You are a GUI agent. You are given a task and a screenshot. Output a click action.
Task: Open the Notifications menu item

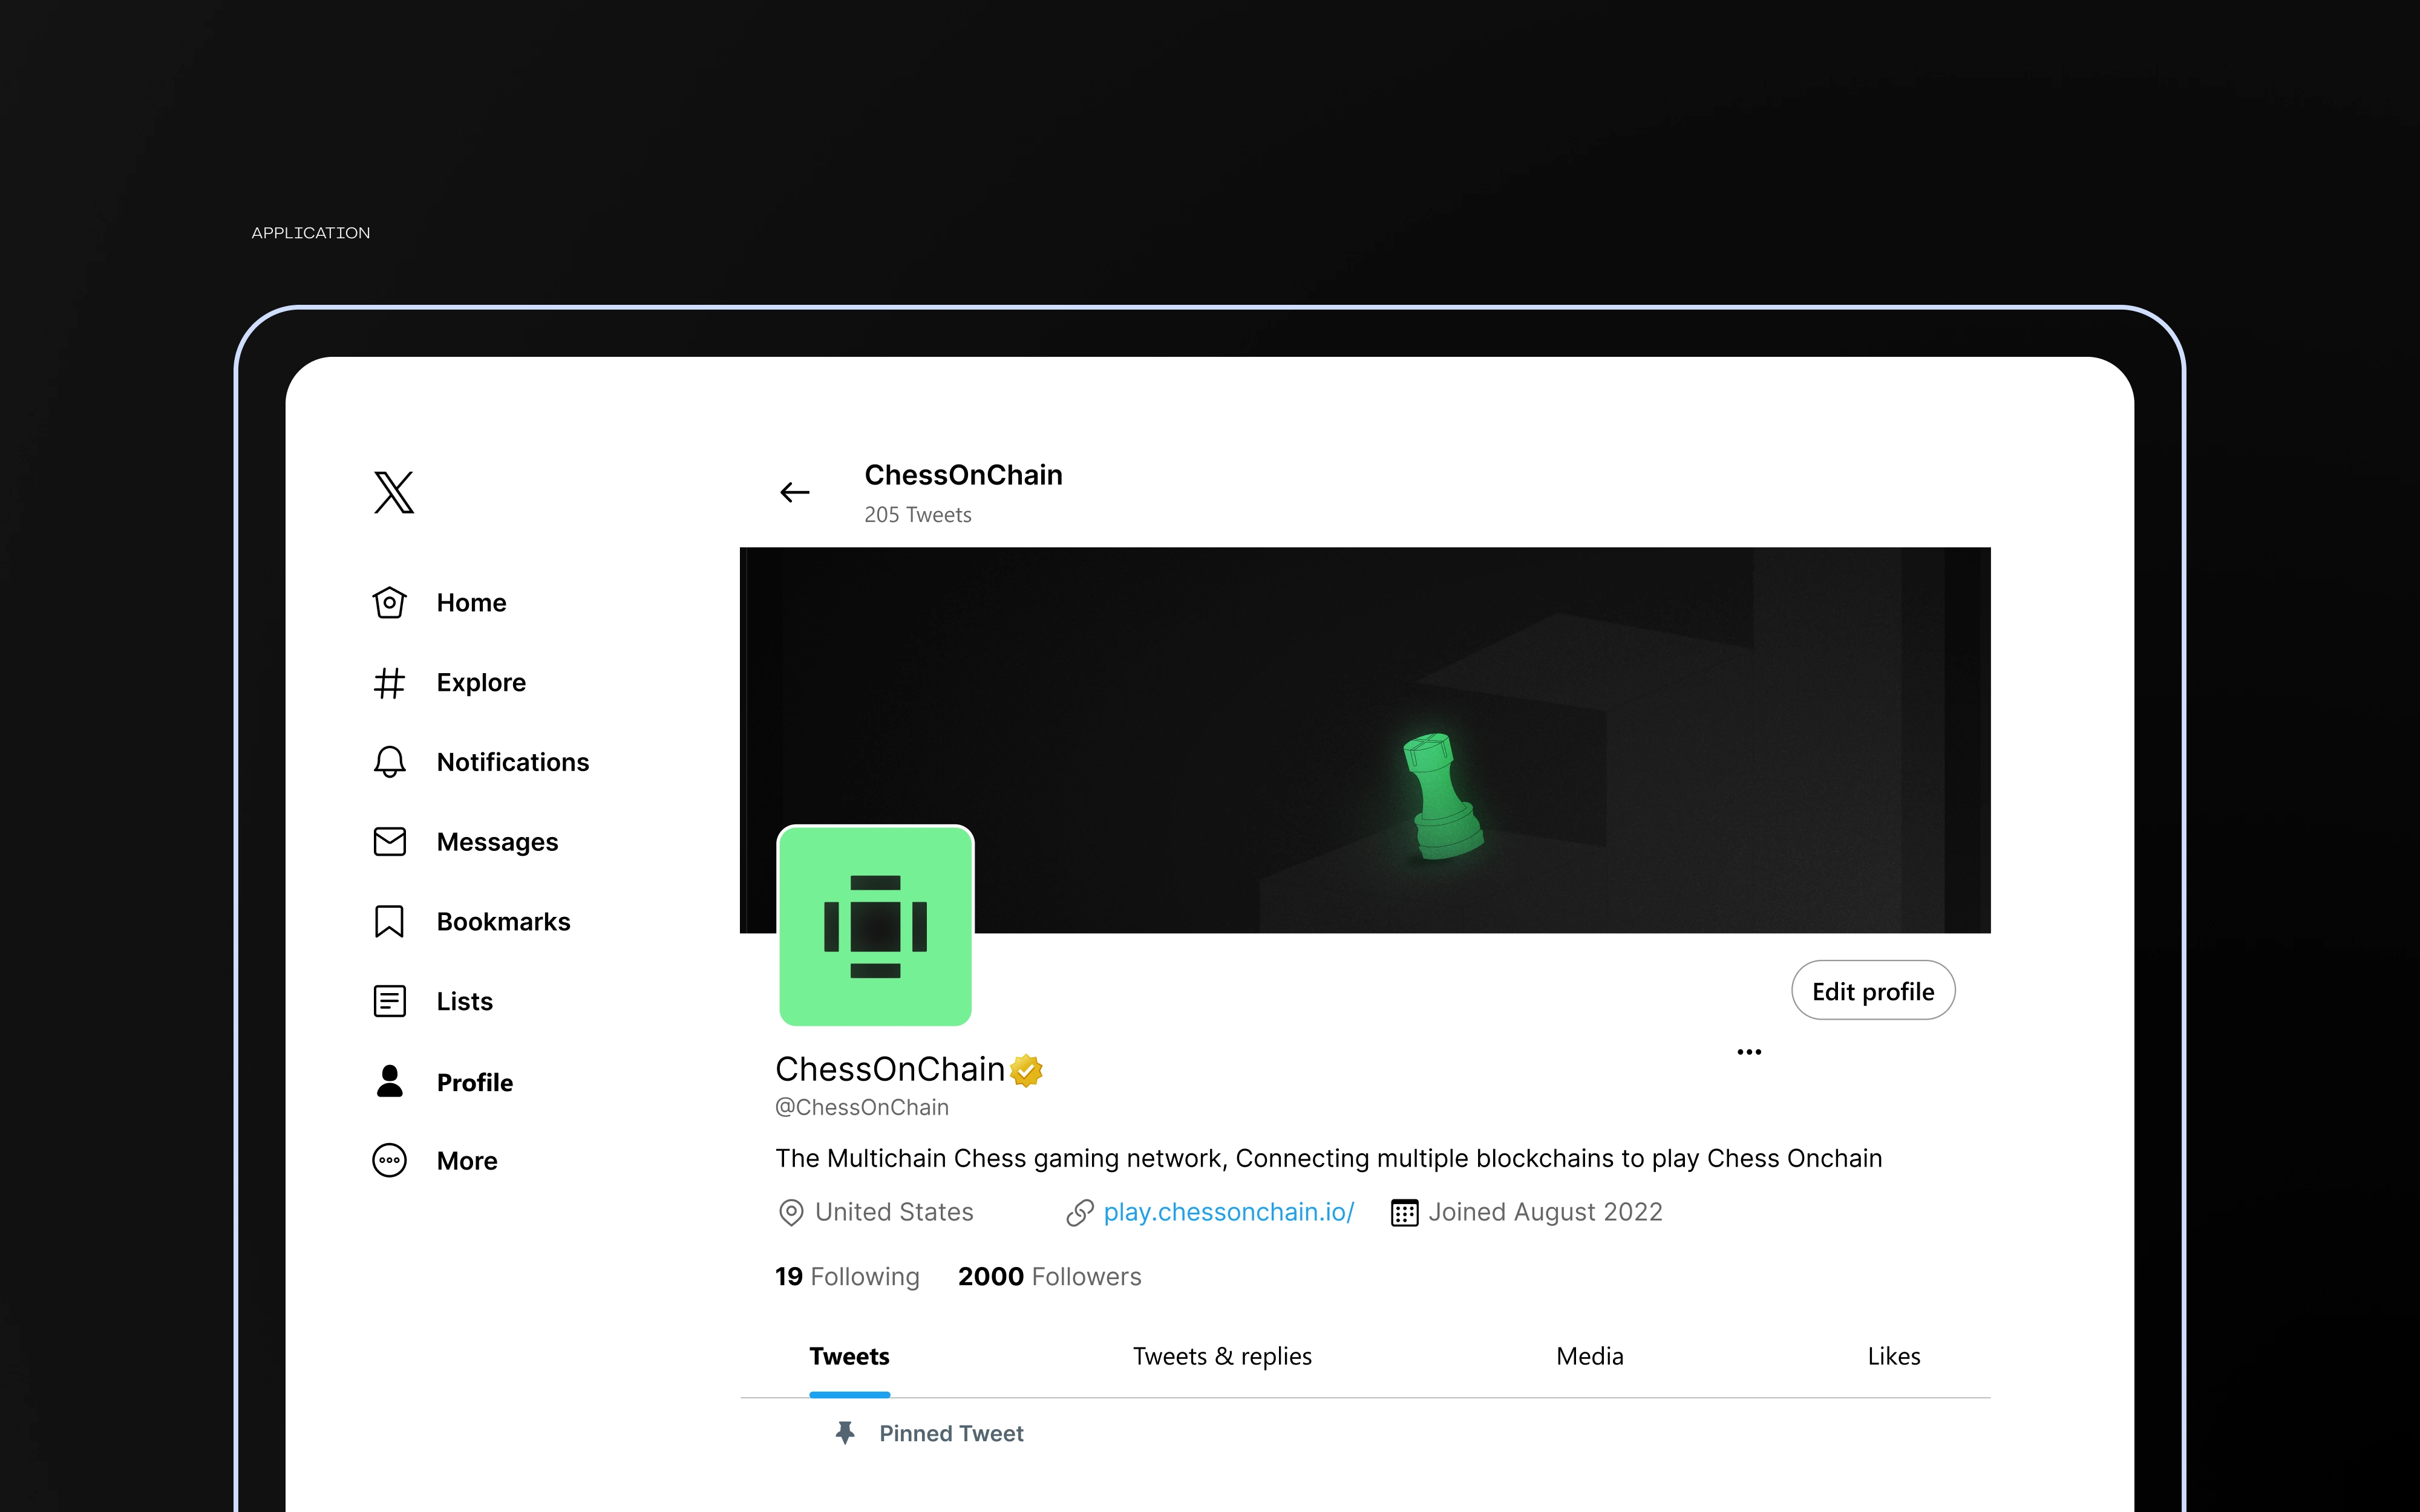click(x=481, y=762)
